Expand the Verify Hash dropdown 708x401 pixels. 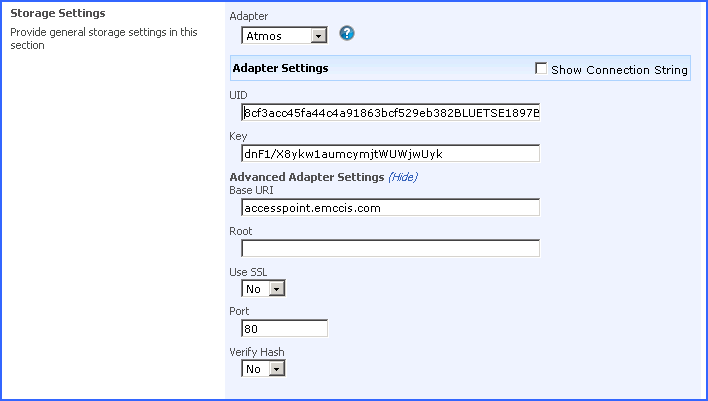point(264,368)
